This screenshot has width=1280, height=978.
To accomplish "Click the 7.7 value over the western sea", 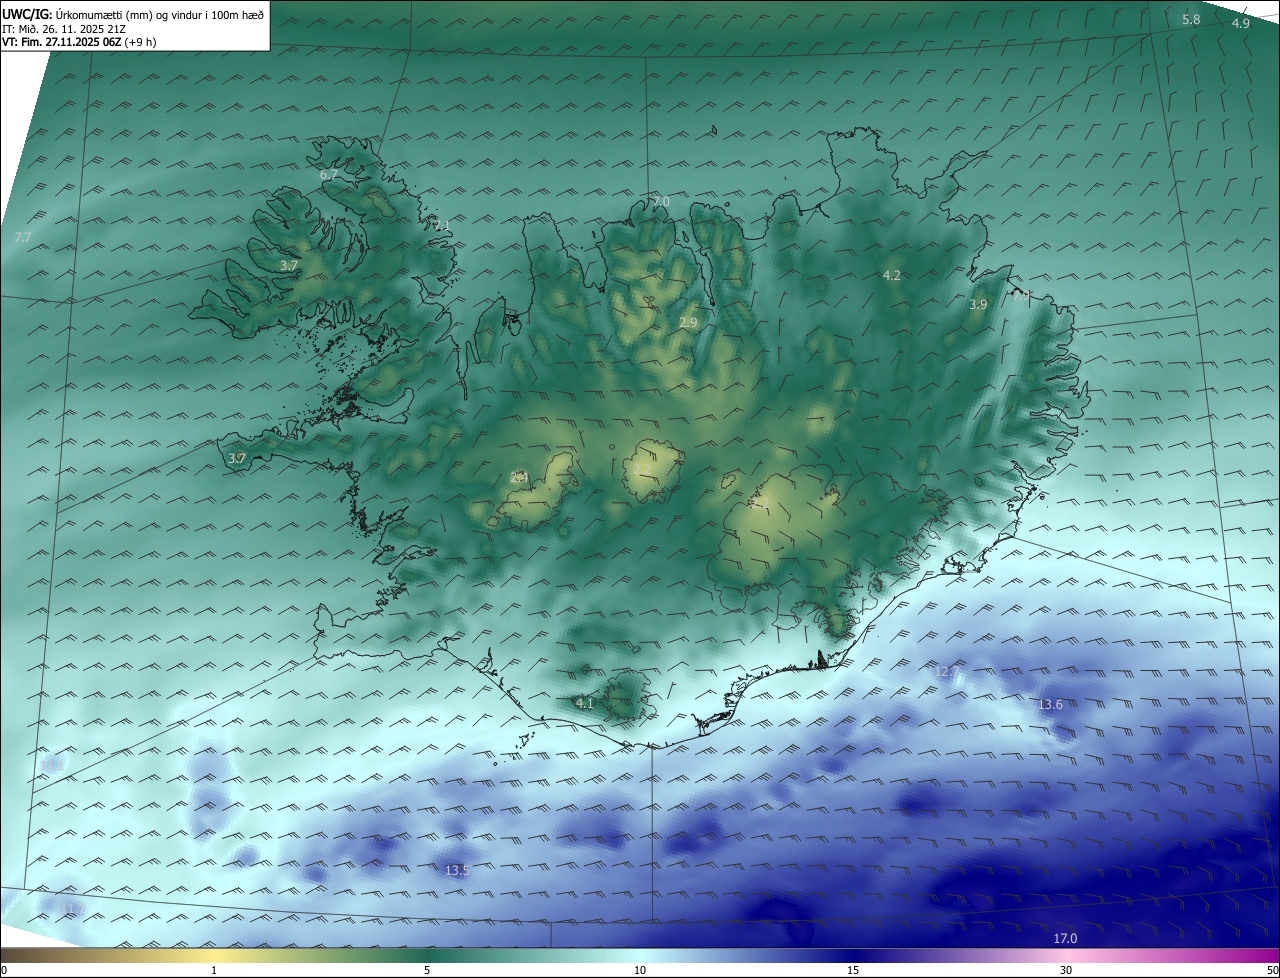I will [23, 237].
